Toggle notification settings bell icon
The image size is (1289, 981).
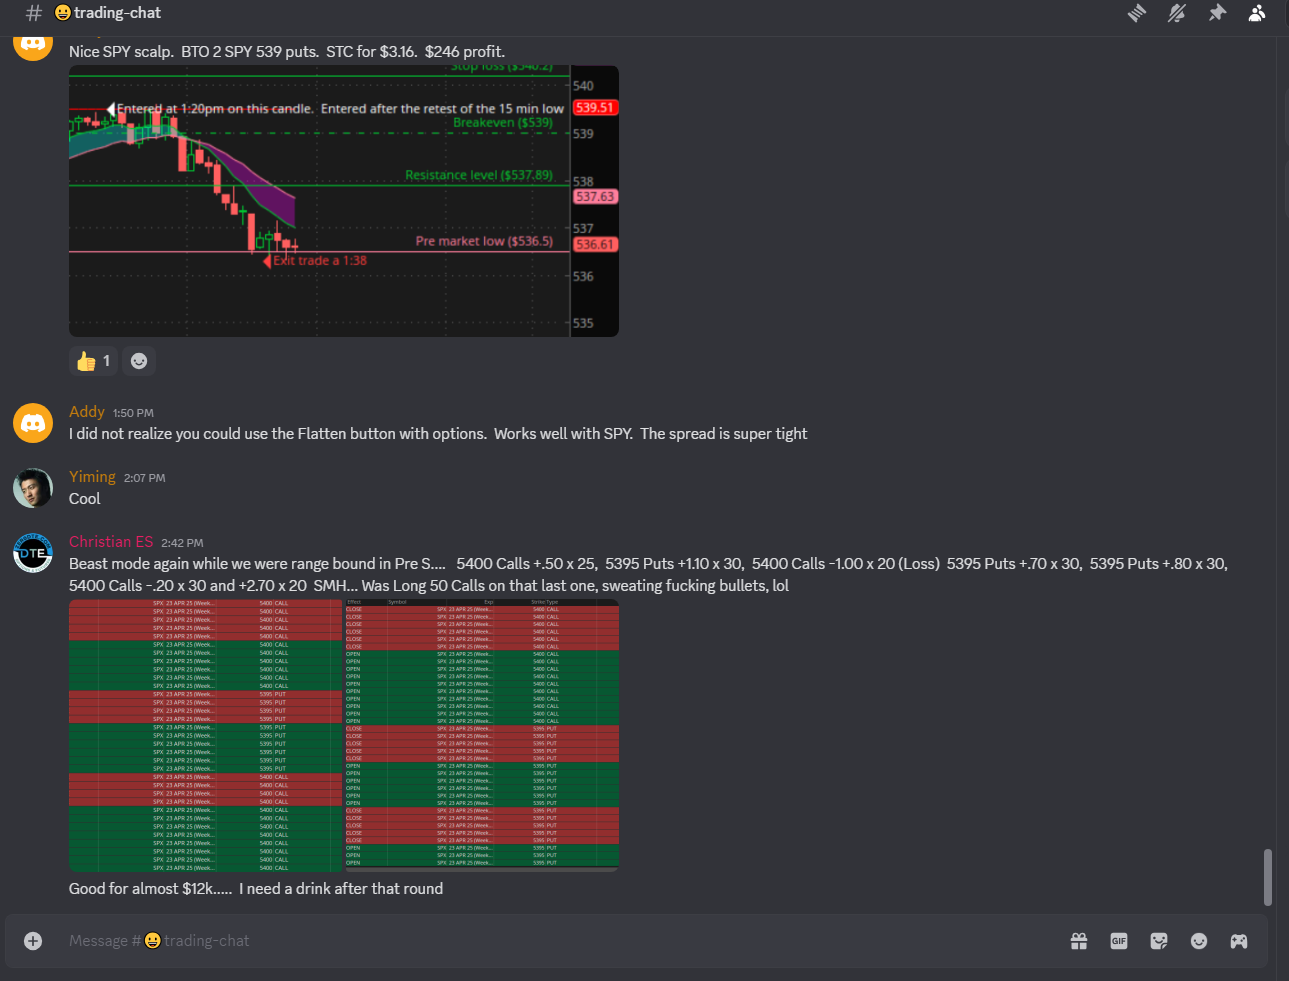(1177, 13)
